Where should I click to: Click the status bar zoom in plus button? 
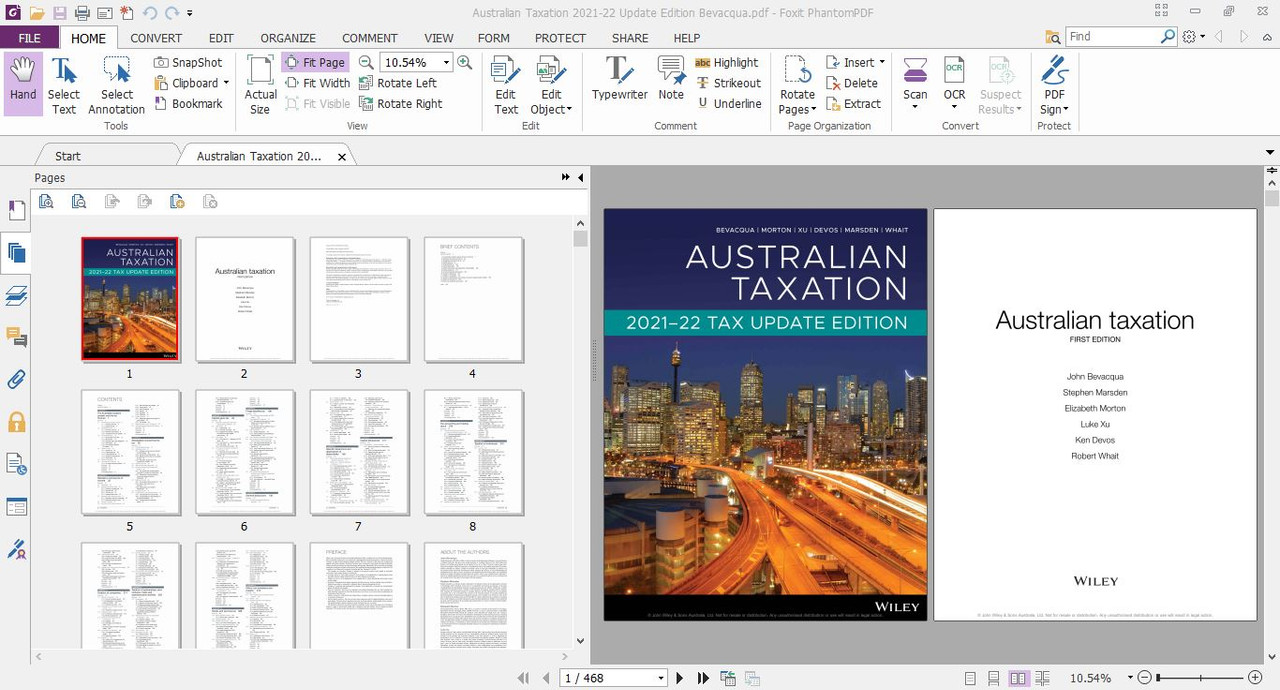click(x=1255, y=678)
